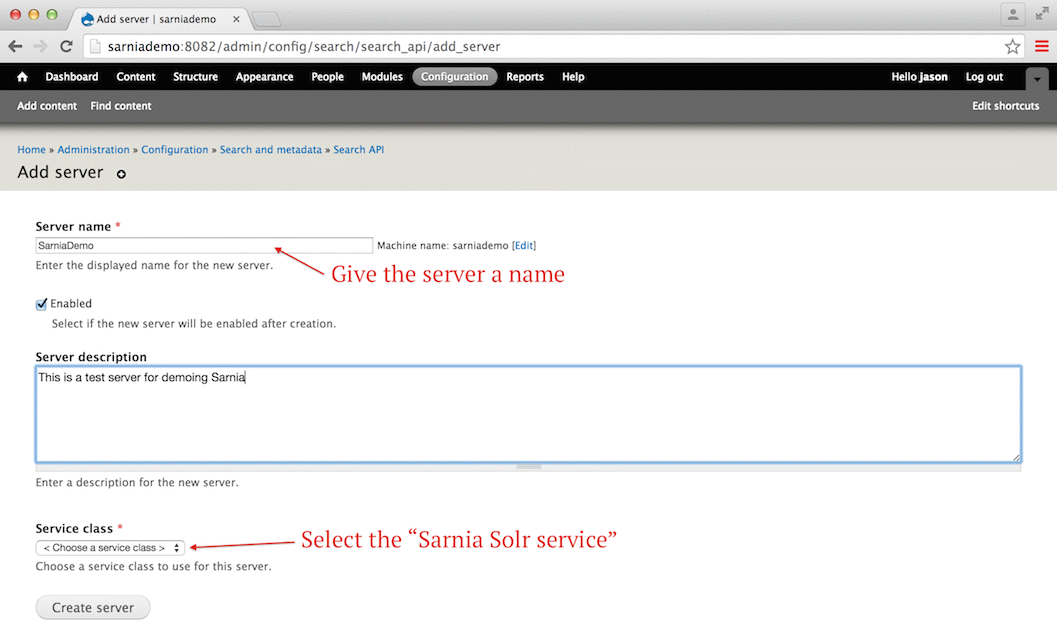This screenshot has width=1057, height=640.
Task: Click the Log out link
Action: (x=984, y=77)
